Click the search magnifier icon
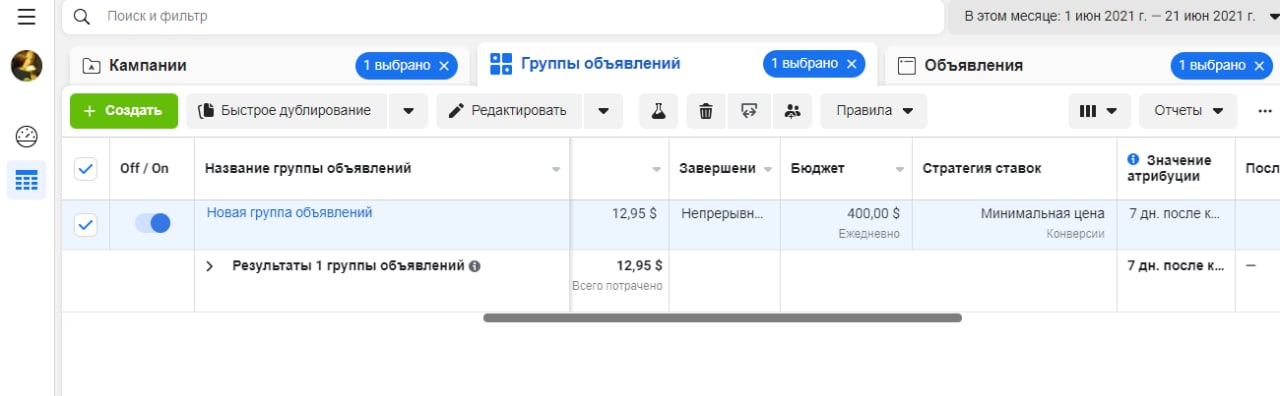 click(x=82, y=17)
